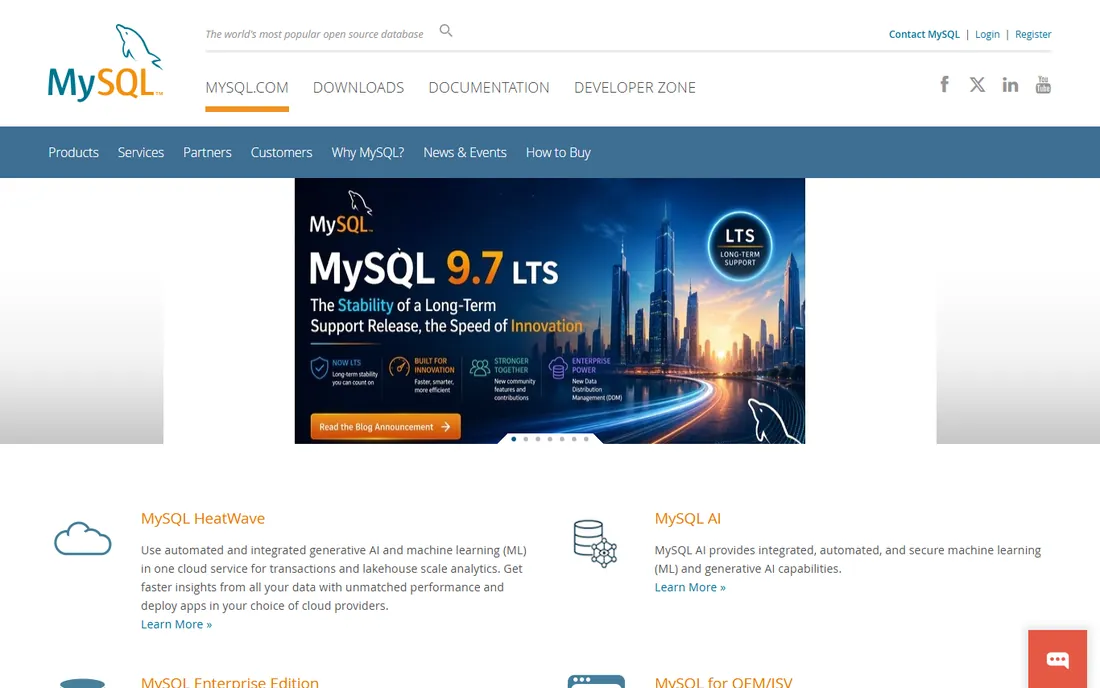The width and height of the screenshot is (1100, 688).
Task: Open the How to Buy menu
Action: pyautogui.click(x=558, y=152)
